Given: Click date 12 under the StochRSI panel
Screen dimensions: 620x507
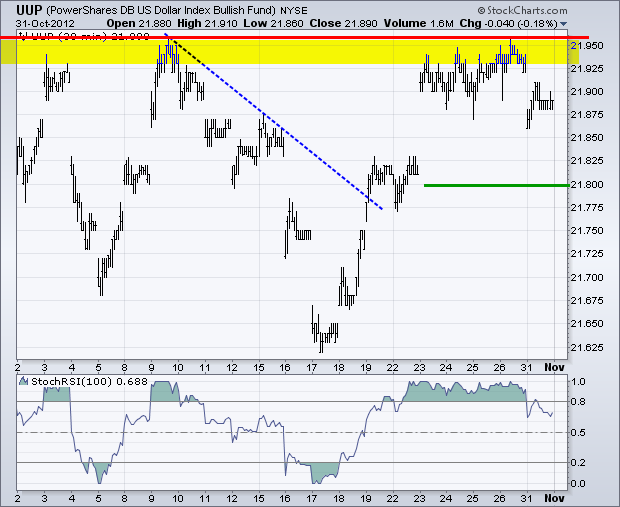Looking at the screenshot, I should [x=232, y=498].
